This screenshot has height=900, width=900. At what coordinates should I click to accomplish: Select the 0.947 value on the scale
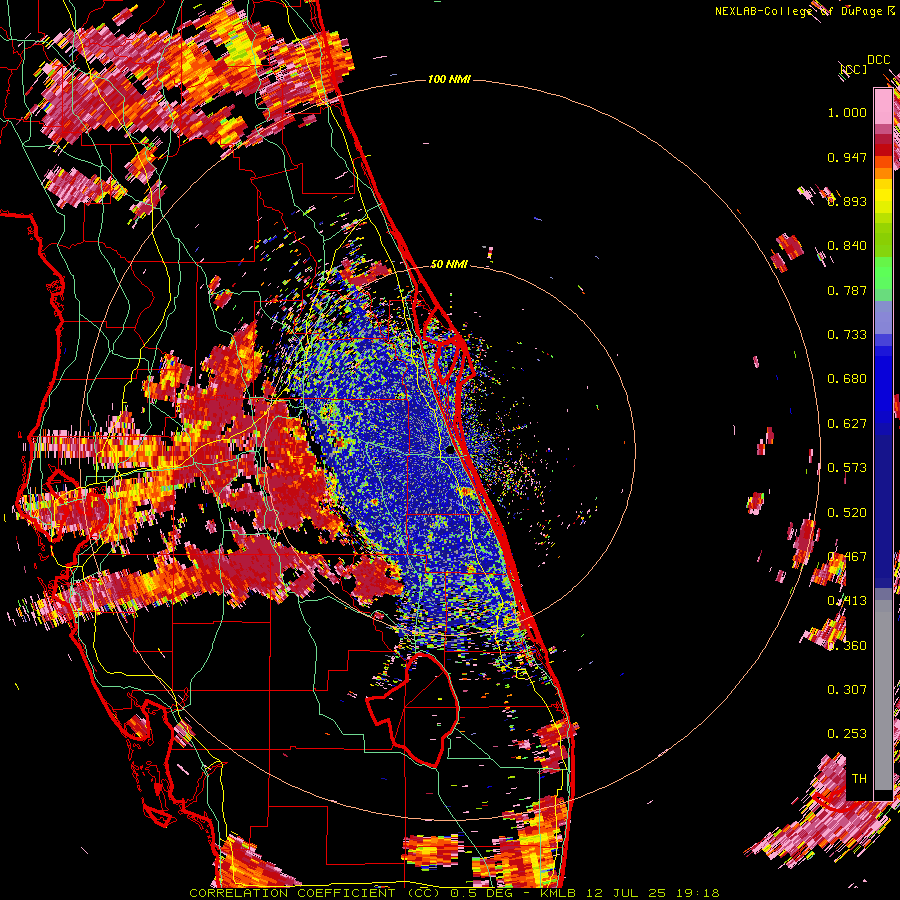(x=847, y=157)
